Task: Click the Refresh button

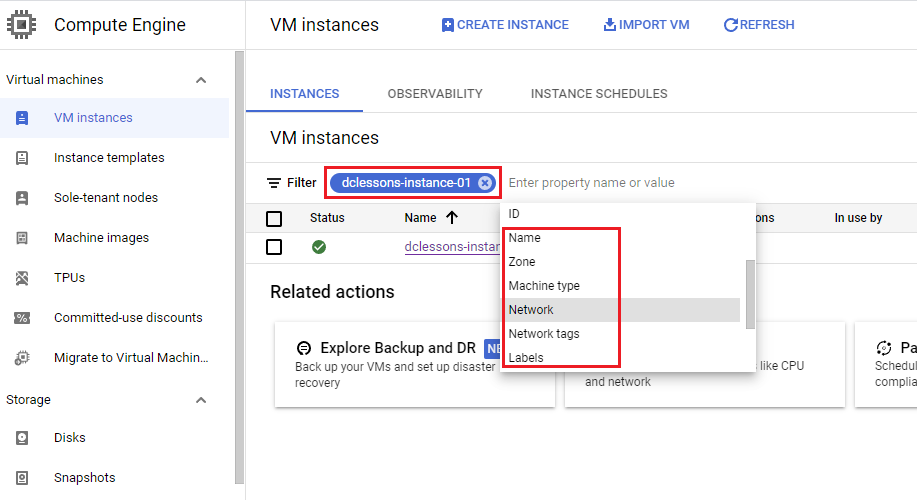Action: pyautogui.click(x=759, y=25)
